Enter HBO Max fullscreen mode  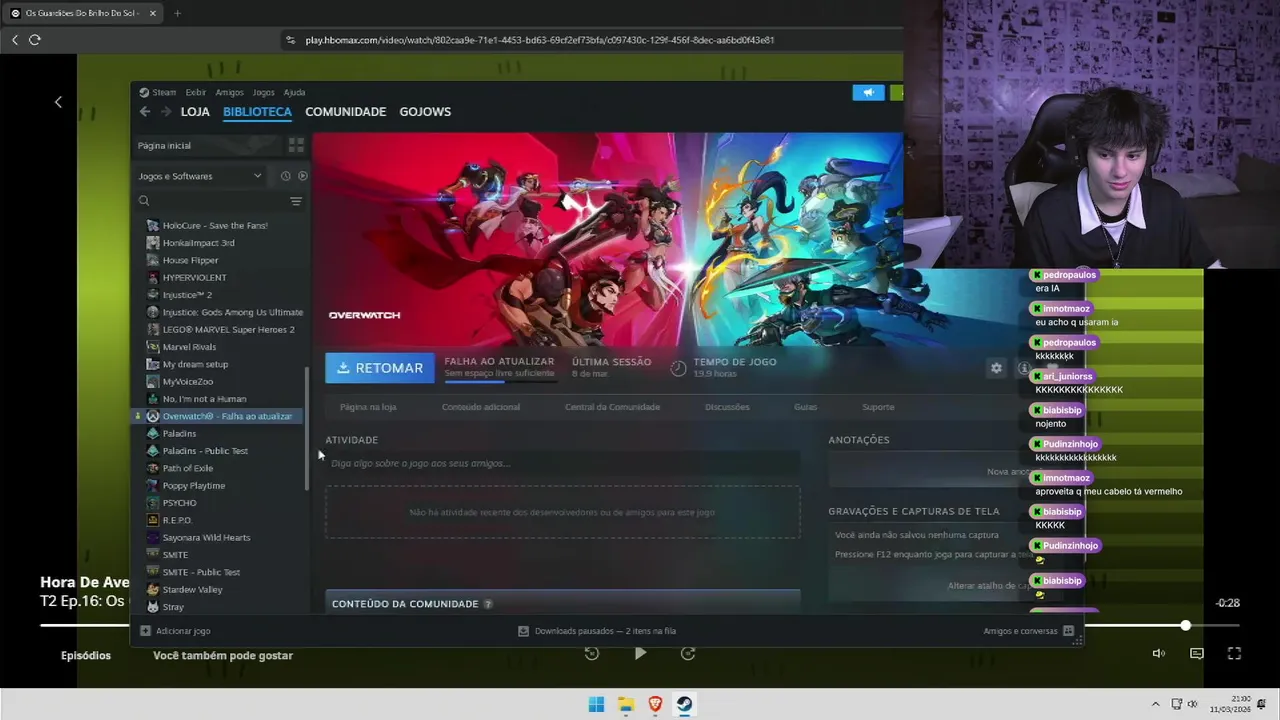[x=1234, y=654]
